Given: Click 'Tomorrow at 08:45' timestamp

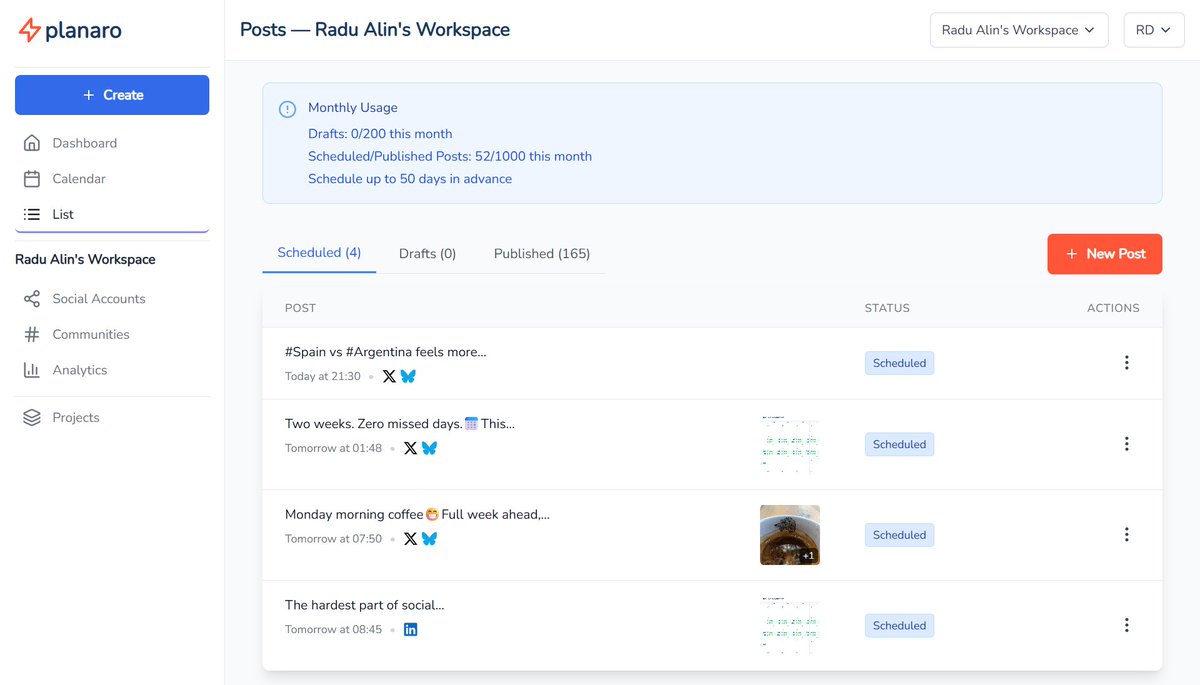Looking at the screenshot, I should [333, 630].
